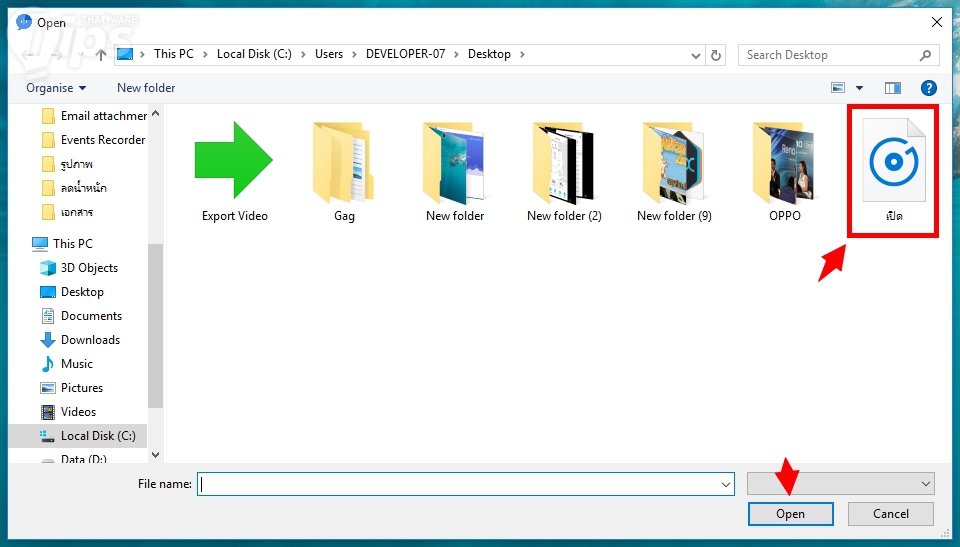Click in the File name field
The height and width of the screenshot is (547, 960).
click(459, 484)
